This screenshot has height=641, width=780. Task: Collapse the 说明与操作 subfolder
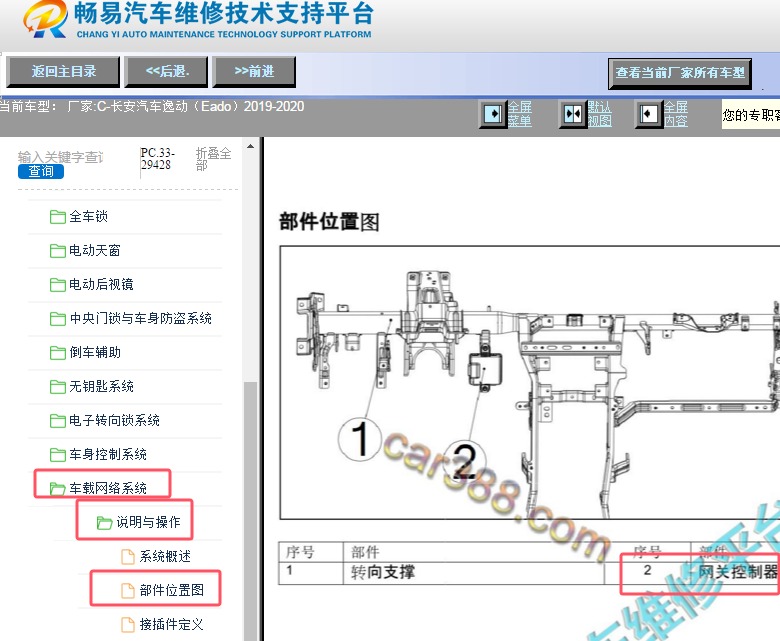click(148, 522)
